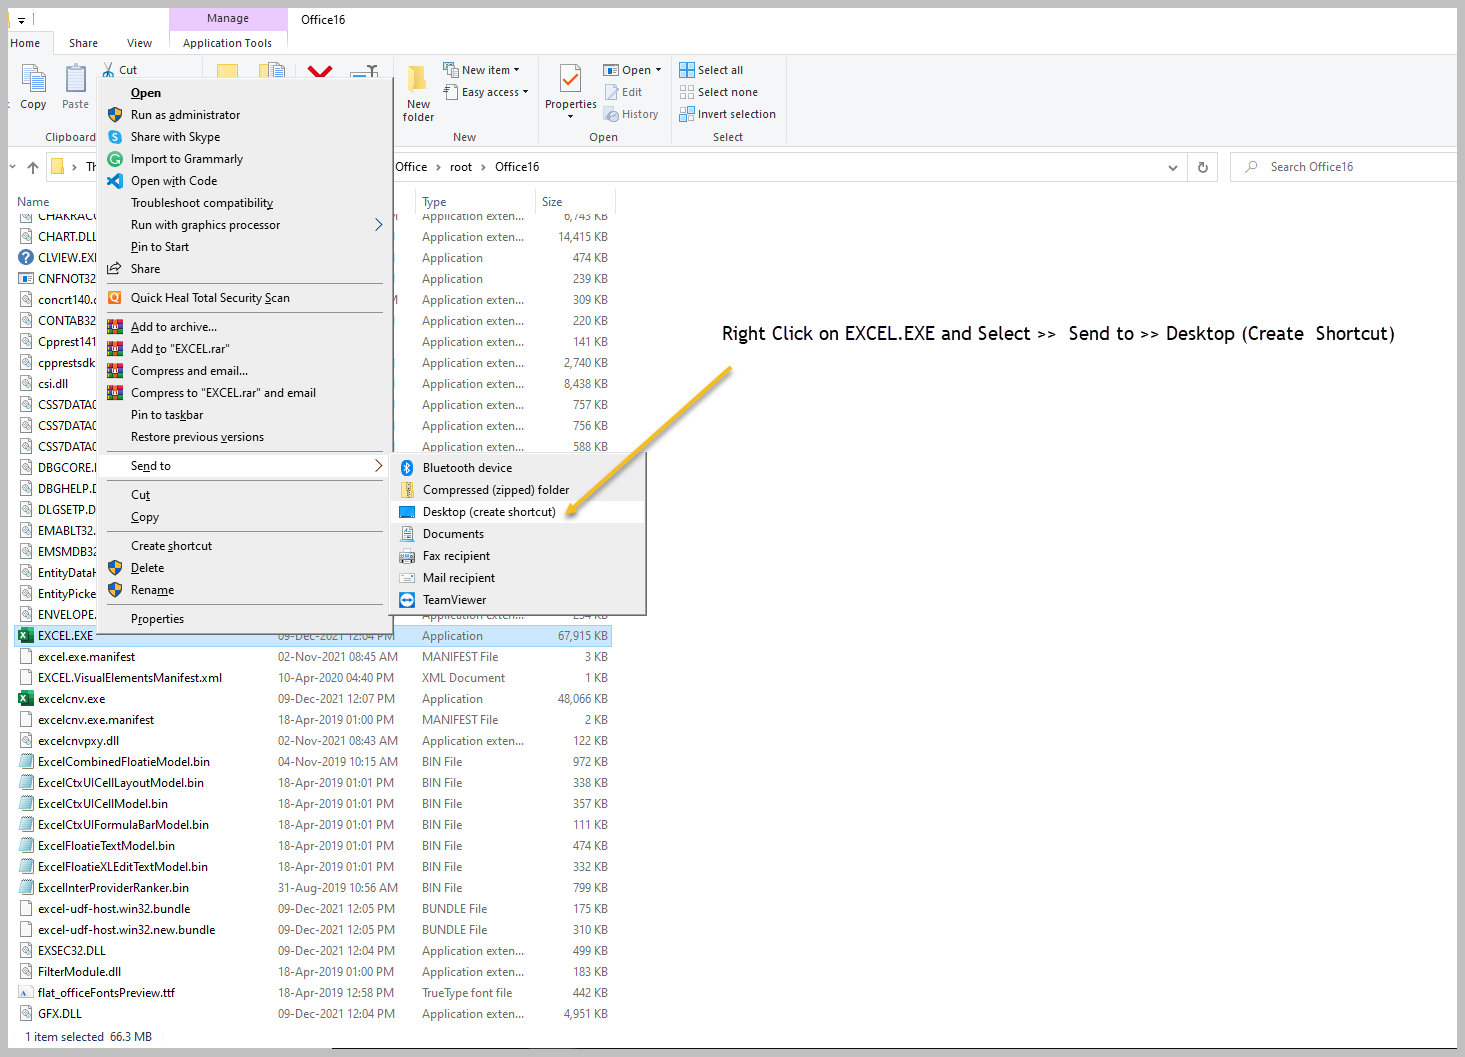Select Desktop (create shortcut) in submenu
Viewport: 1465px width, 1057px height.
pyautogui.click(x=518, y=512)
